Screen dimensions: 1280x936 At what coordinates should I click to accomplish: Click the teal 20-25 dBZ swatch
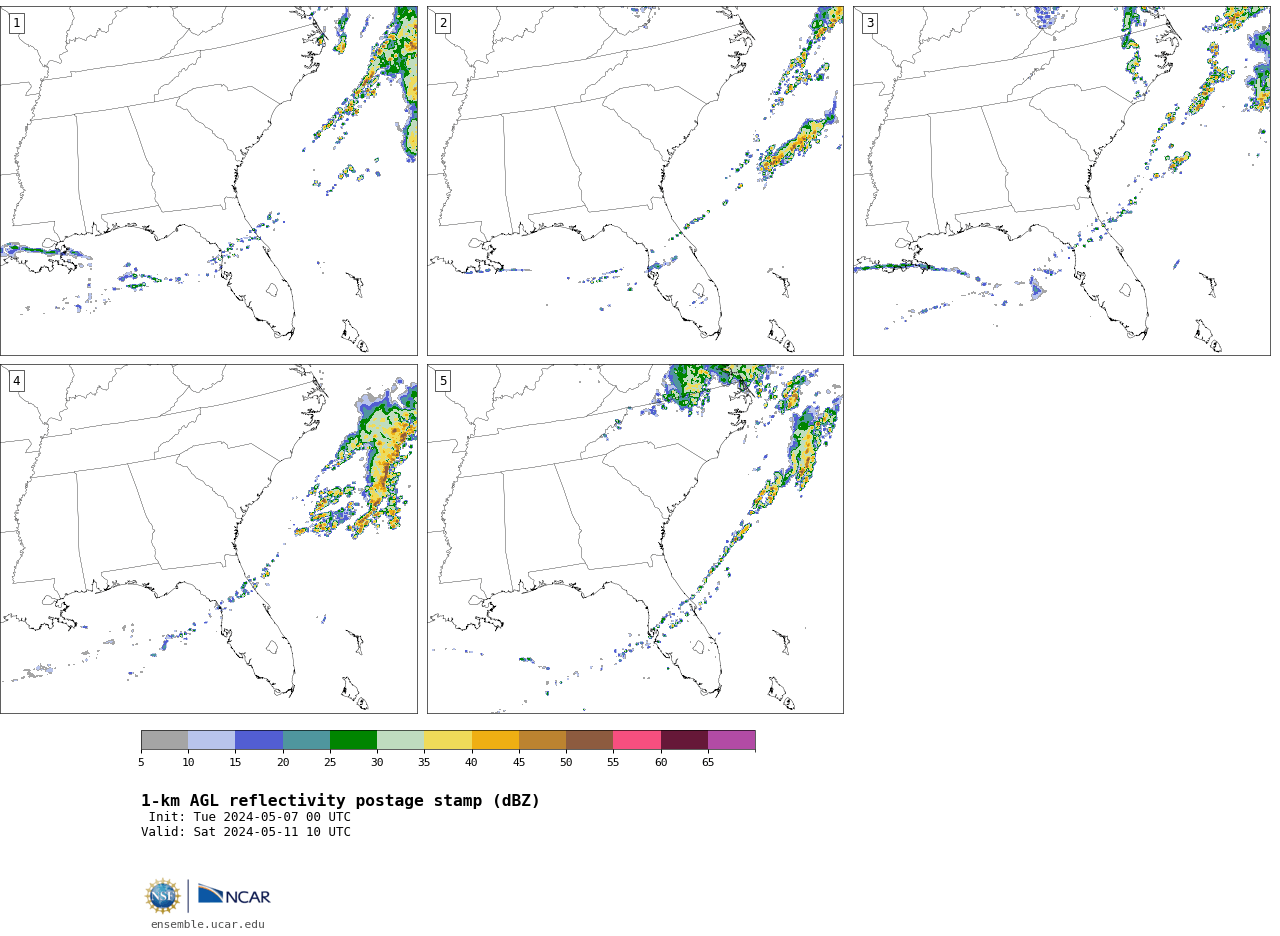[x=306, y=740]
